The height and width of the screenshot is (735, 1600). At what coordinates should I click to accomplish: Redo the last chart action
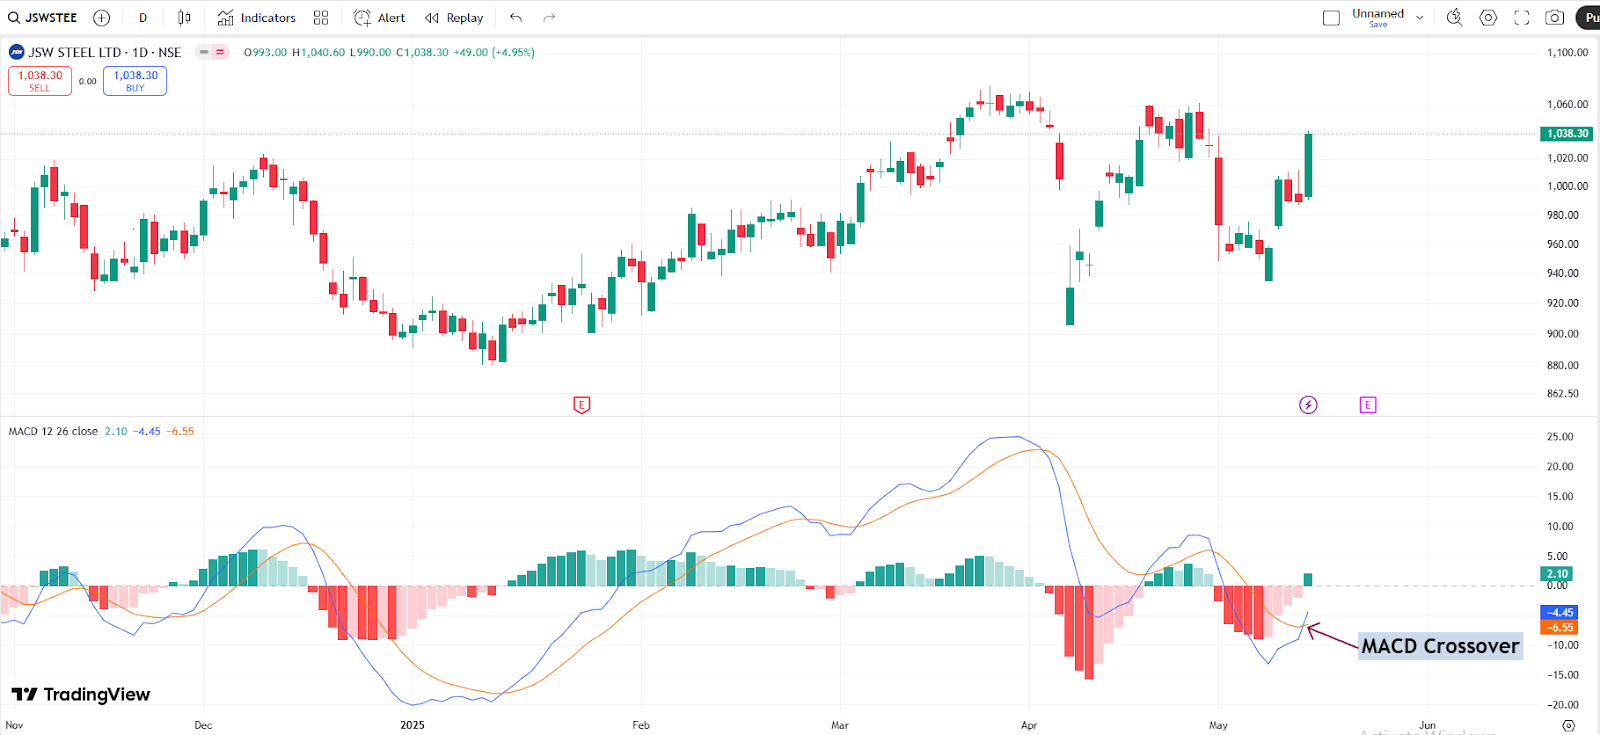click(549, 18)
